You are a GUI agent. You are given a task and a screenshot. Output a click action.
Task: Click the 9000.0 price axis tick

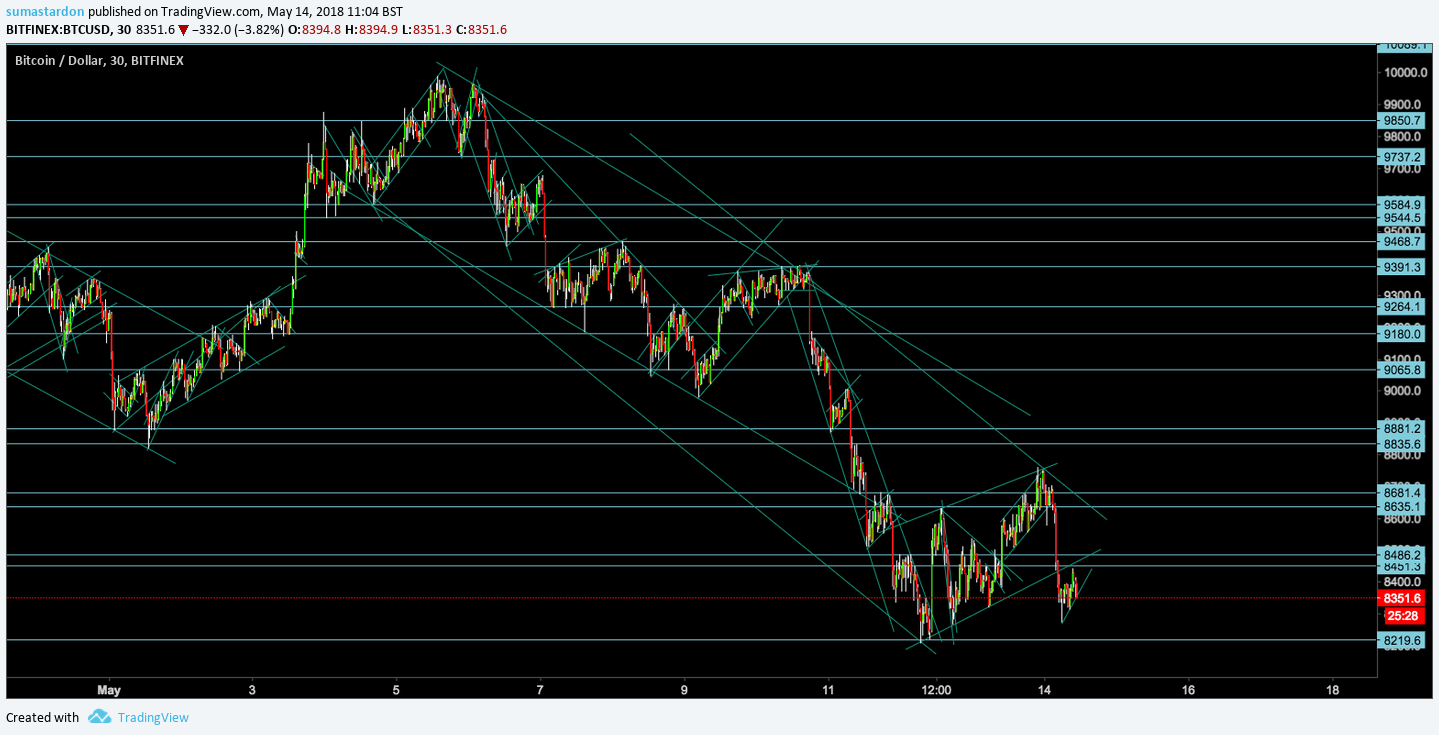[1404, 391]
